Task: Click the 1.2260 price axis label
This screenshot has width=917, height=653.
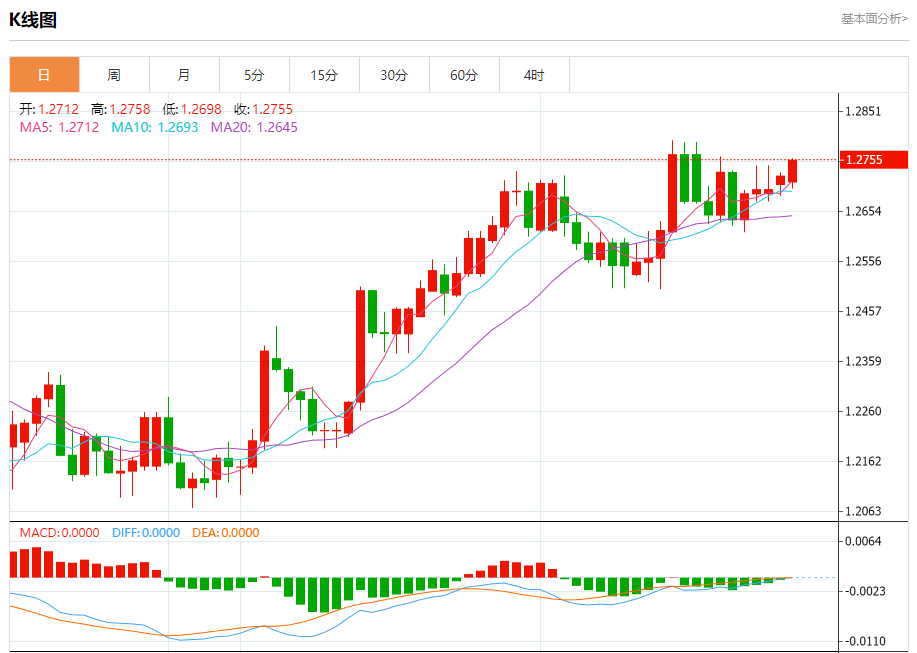Action: pos(863,411)
